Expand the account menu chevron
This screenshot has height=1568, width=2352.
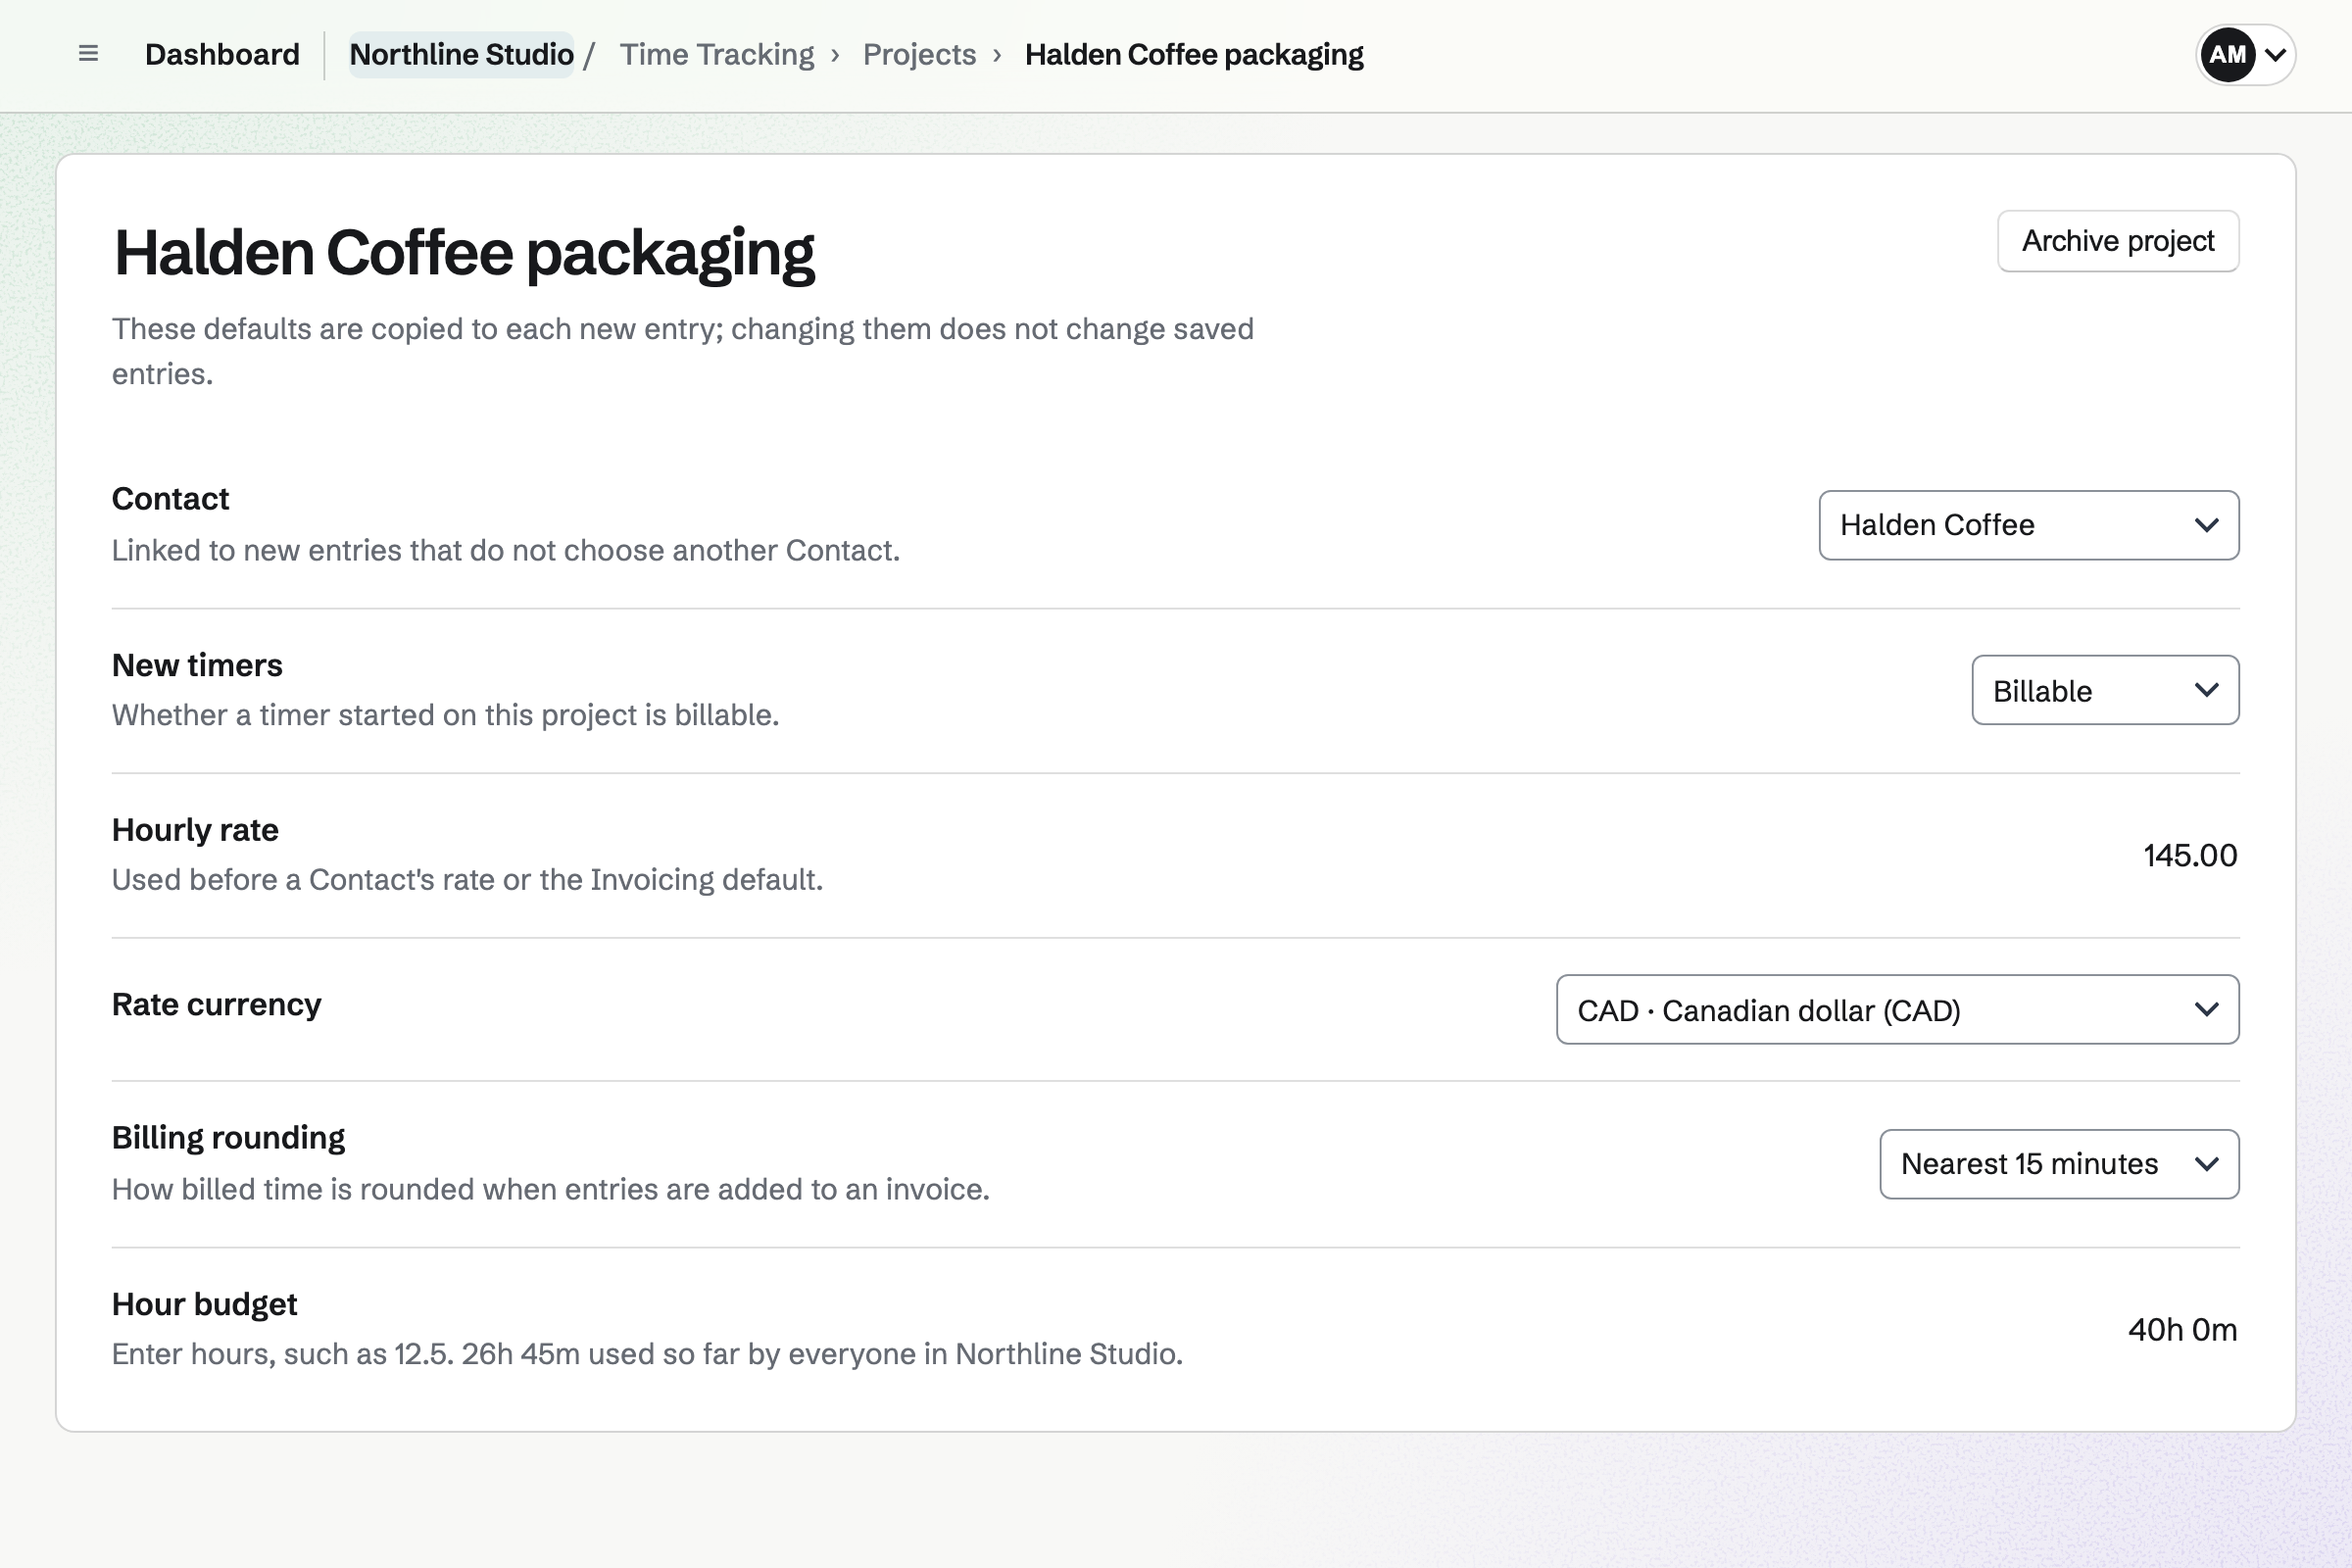pyautogui.click(x=2275, y=55)
